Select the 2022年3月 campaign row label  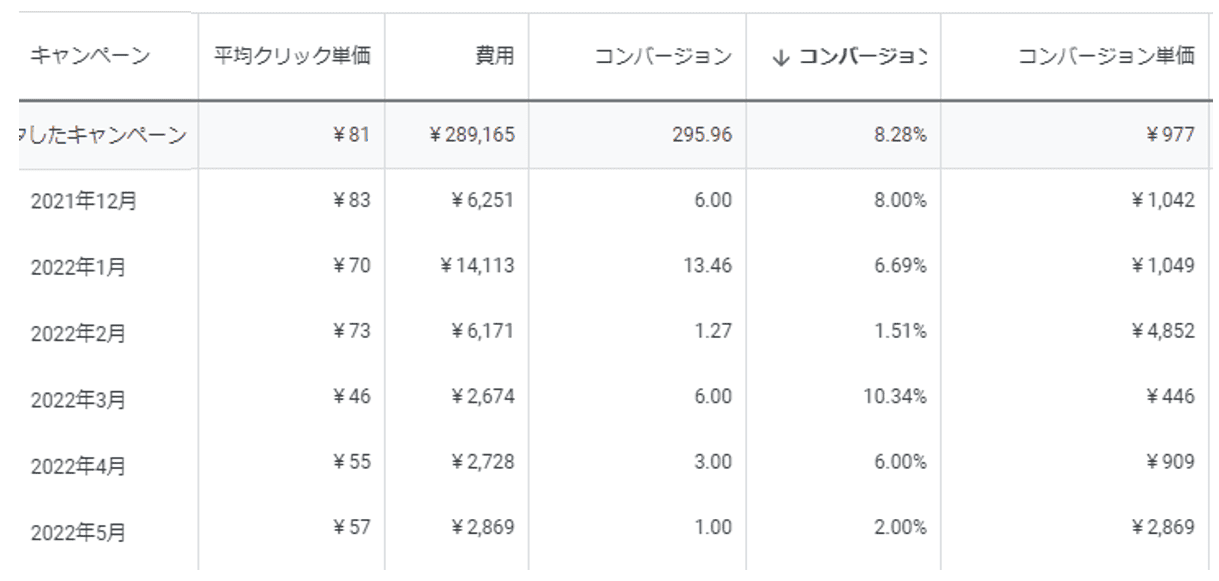point(78,399)
